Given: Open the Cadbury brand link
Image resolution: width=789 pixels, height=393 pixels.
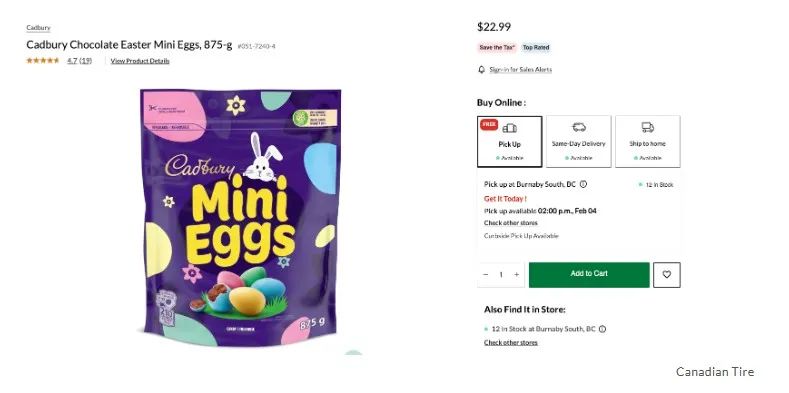Looking at the screenshot, I should (38, 28).
